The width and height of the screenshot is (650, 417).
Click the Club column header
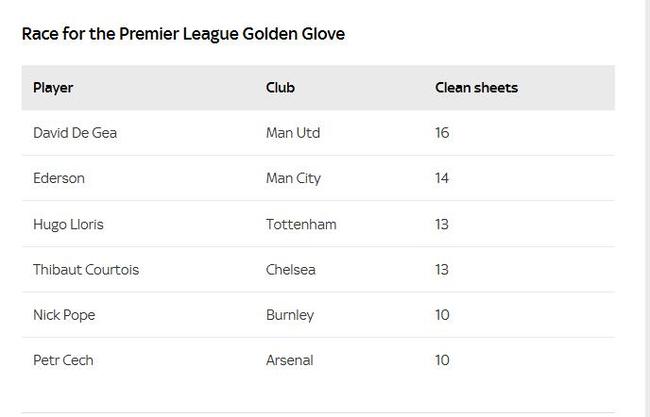coord(280,87)
